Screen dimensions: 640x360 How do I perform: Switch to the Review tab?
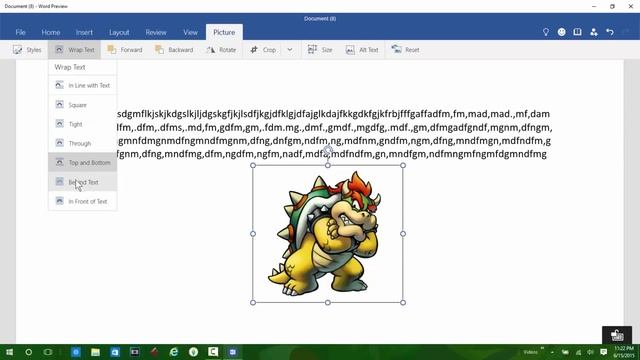point(156,32)
